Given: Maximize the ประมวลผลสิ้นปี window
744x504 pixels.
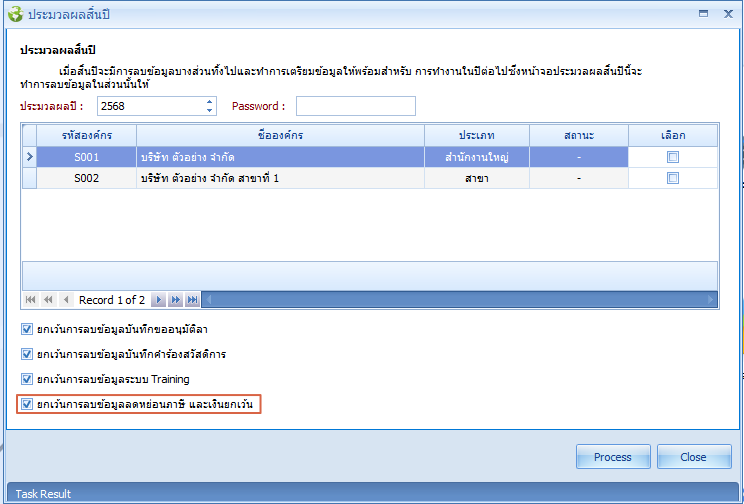Looking at the screenshot, I should [701, 14].
